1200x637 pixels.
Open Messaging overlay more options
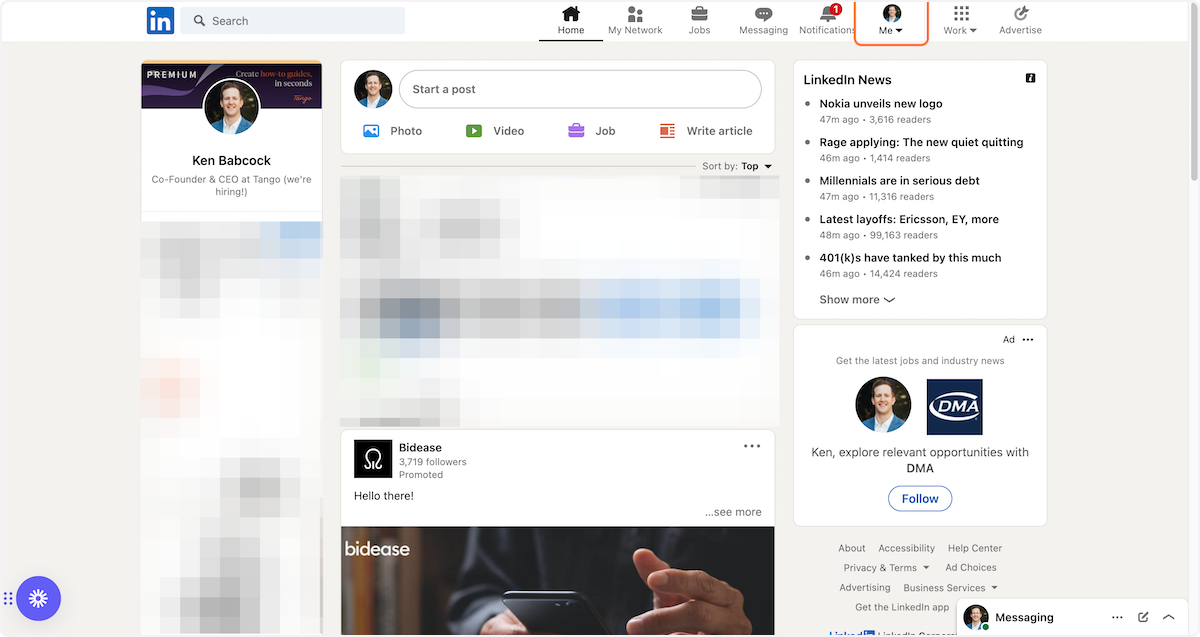pyautogui.click(x=1117, y=617)
